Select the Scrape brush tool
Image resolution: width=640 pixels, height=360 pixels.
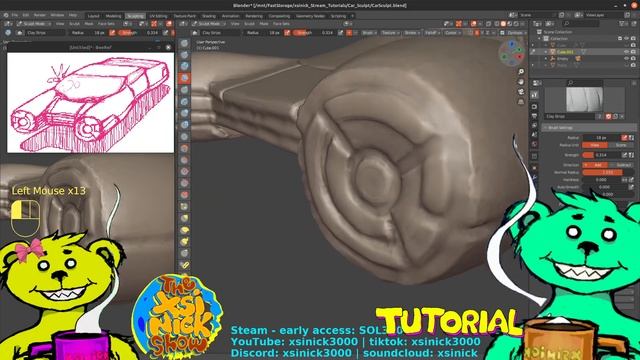pos(184,183)
